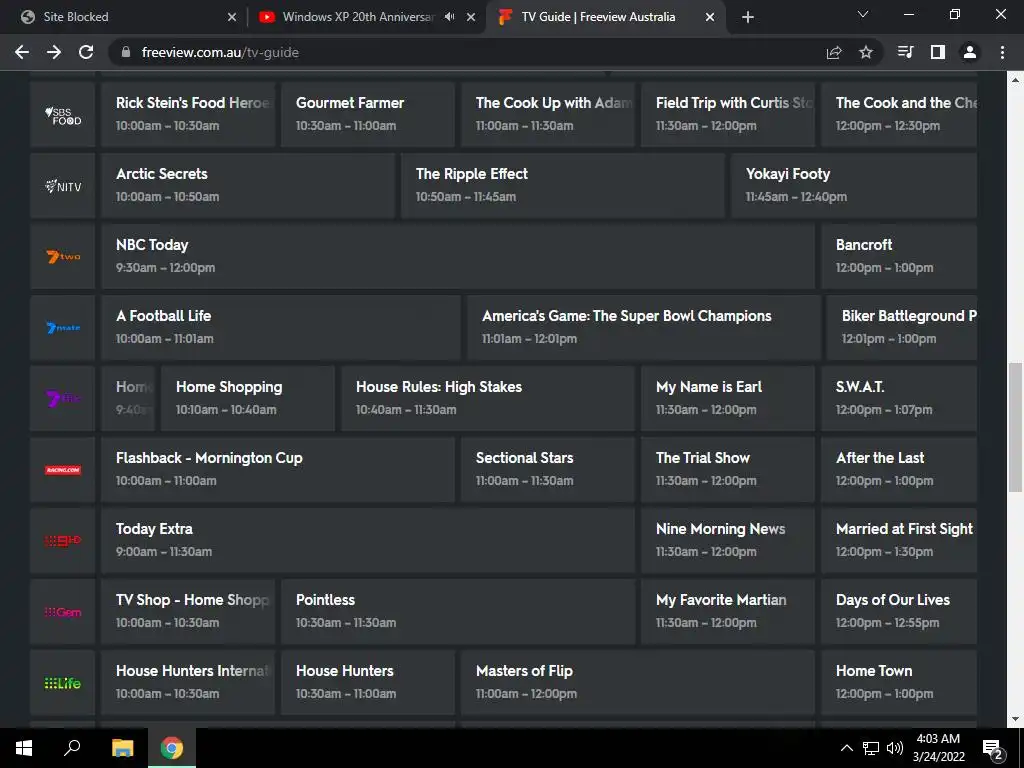Open the Rick Stein's Food Heroes listing
The height and width of the screenshot is (768, 1024).
188,114
